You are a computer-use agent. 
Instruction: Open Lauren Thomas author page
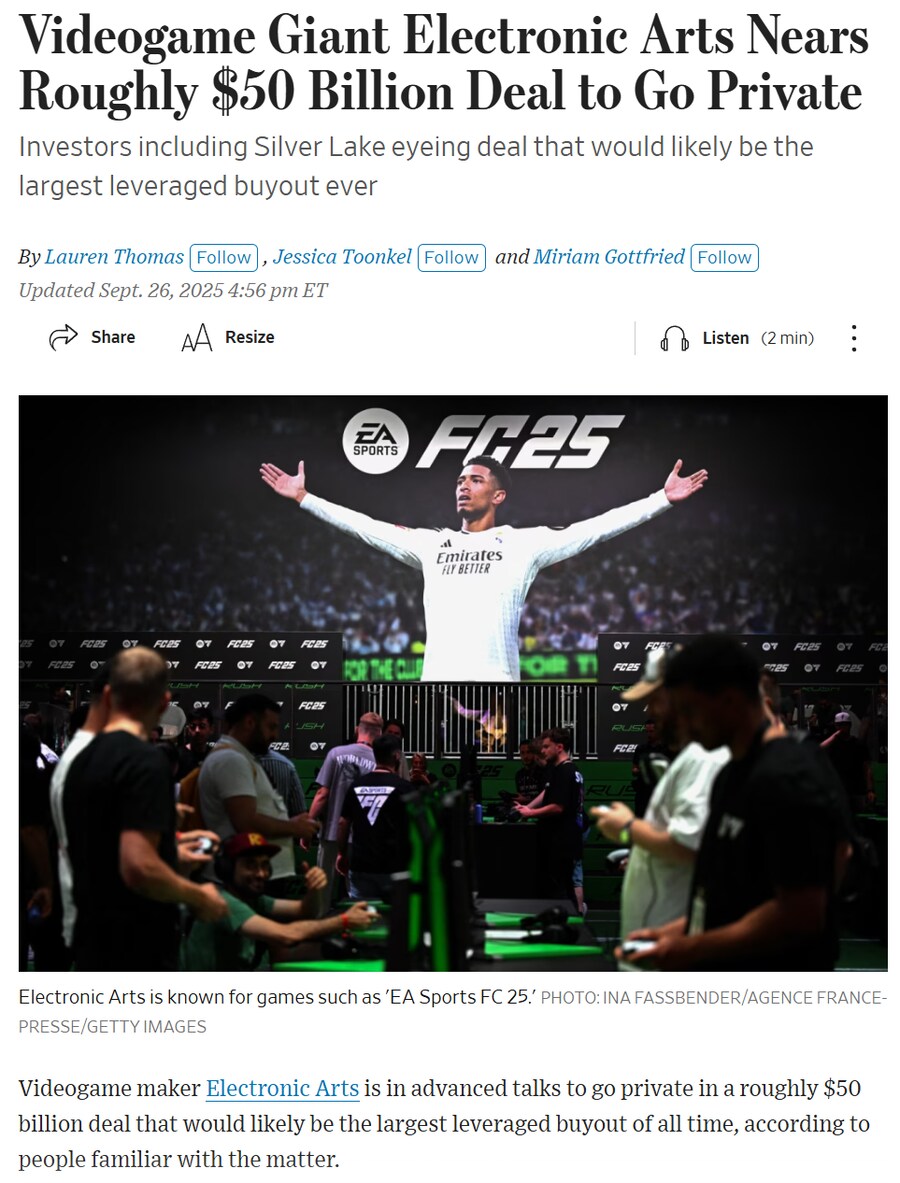coord(114,257)
